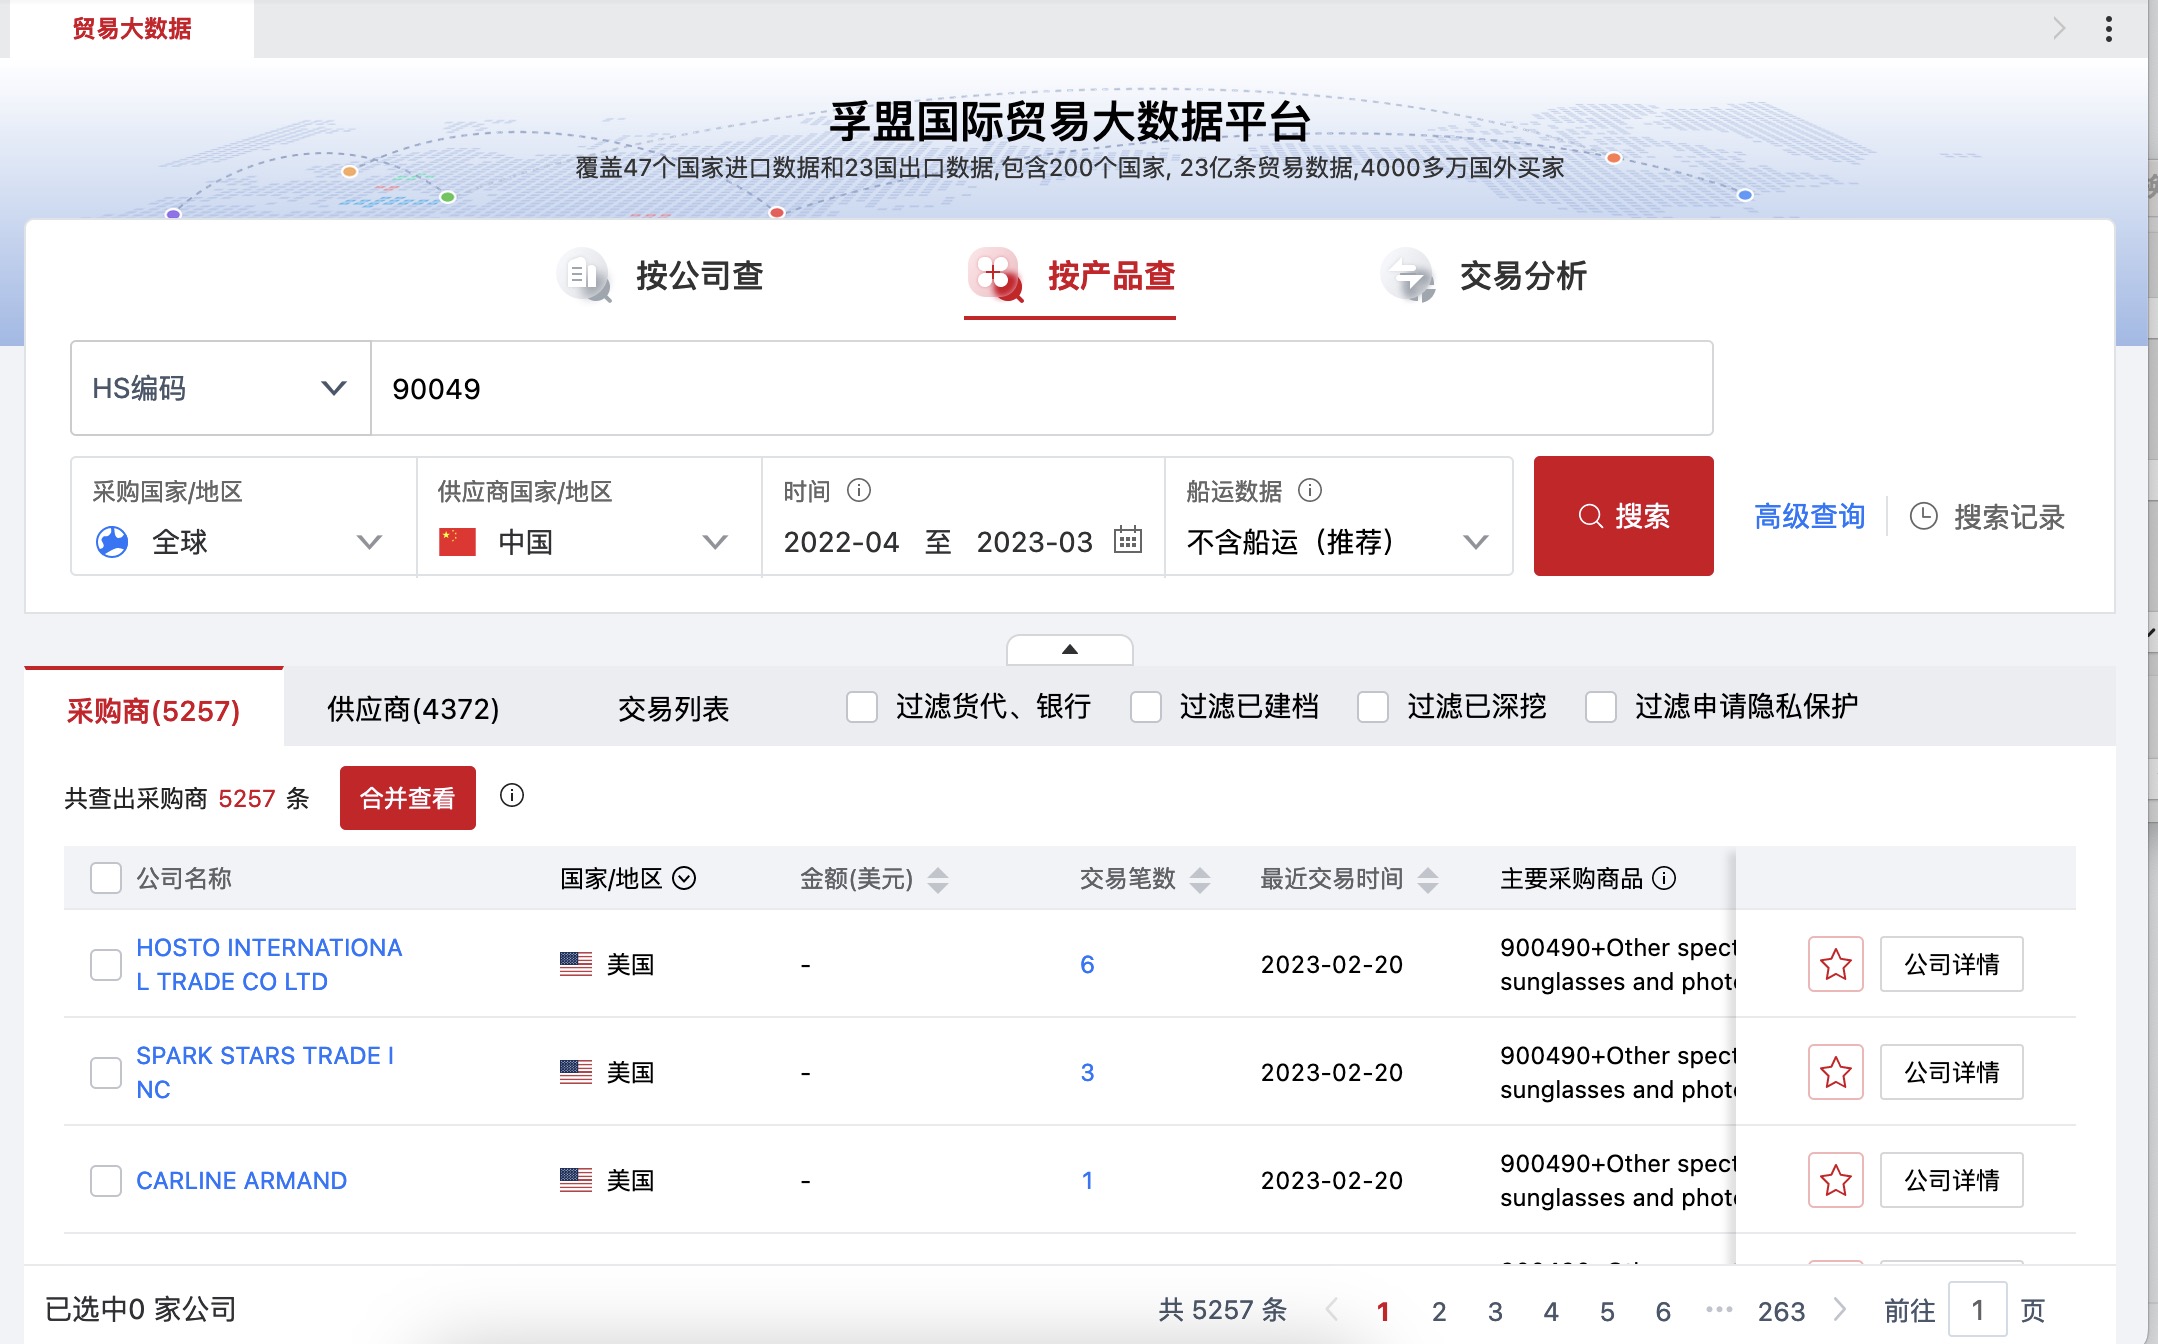Screen dimensions: 2158x1344
Task: Switch to the 供应商(4372) tab
Action: click(410, 708)
